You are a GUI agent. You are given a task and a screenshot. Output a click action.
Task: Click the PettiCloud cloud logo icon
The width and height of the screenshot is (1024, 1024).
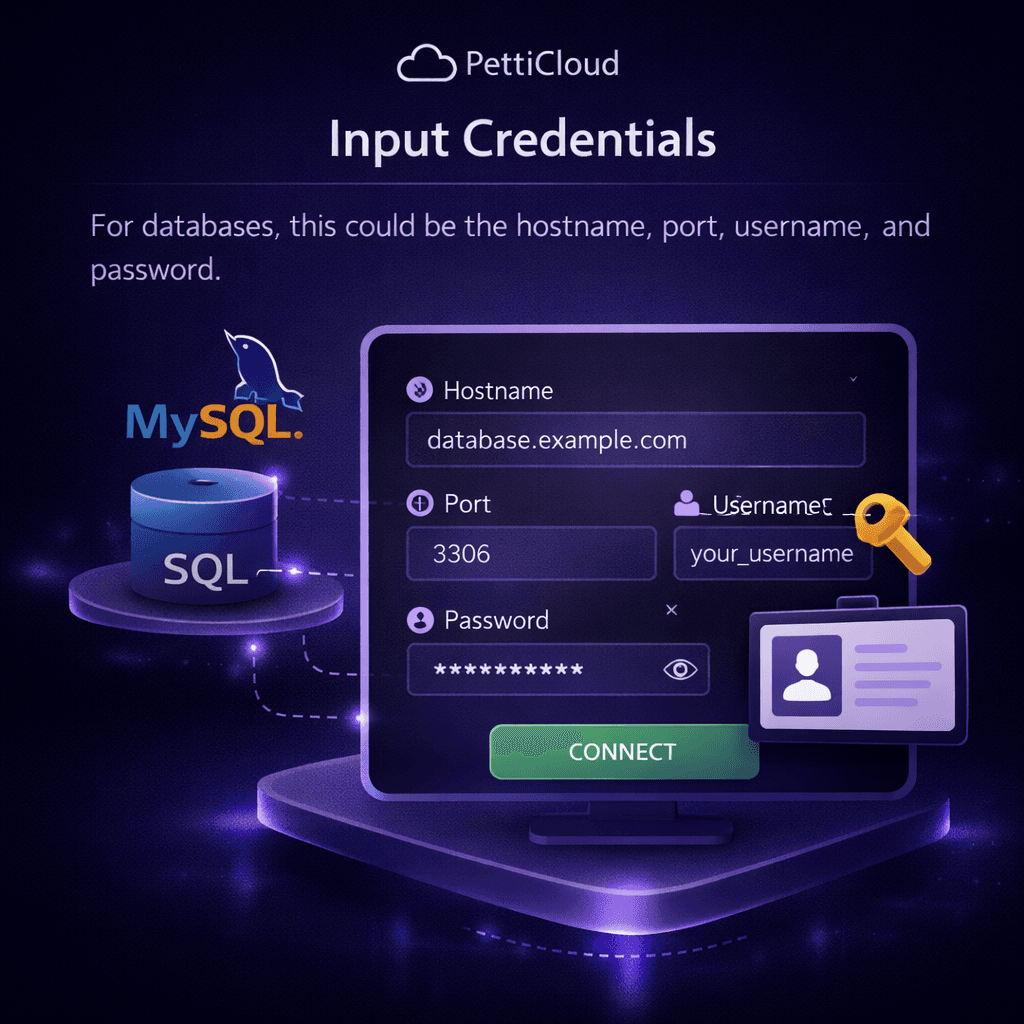426,63
